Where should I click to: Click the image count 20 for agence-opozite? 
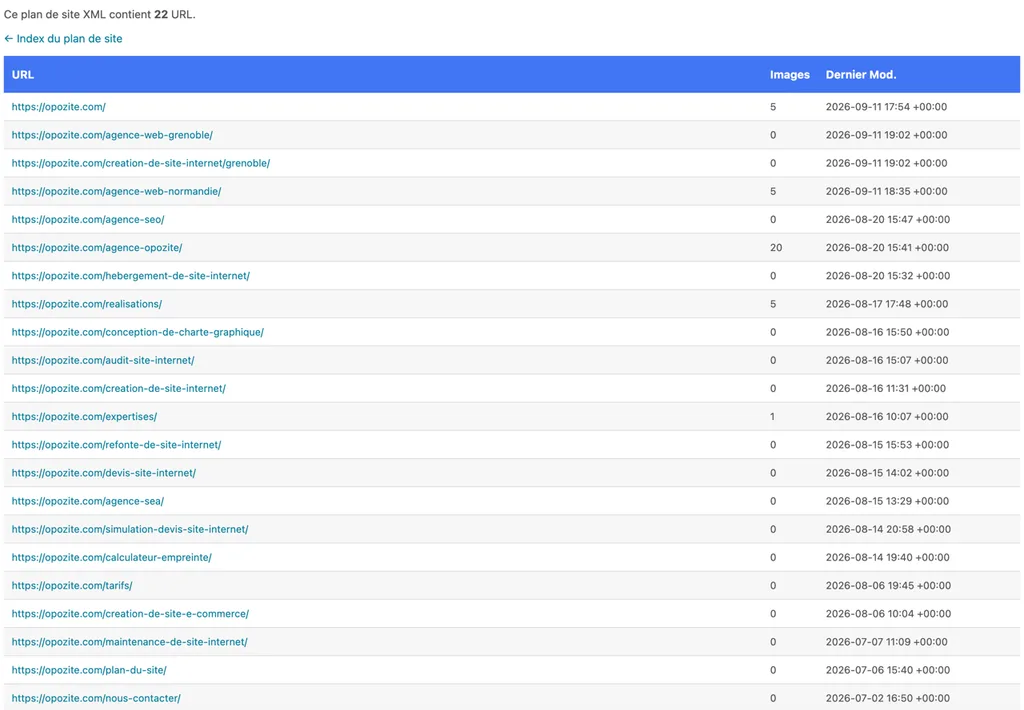776,247
